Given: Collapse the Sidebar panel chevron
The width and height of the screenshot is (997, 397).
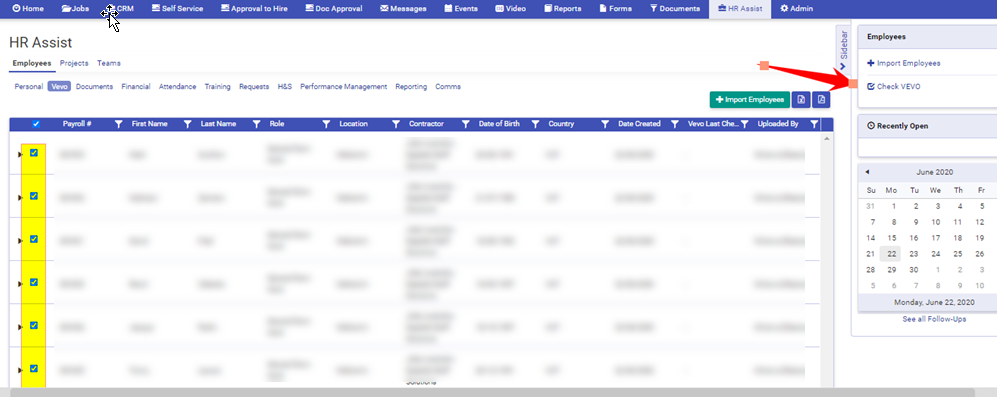Looking at the screenshot, I should point(843,66).
